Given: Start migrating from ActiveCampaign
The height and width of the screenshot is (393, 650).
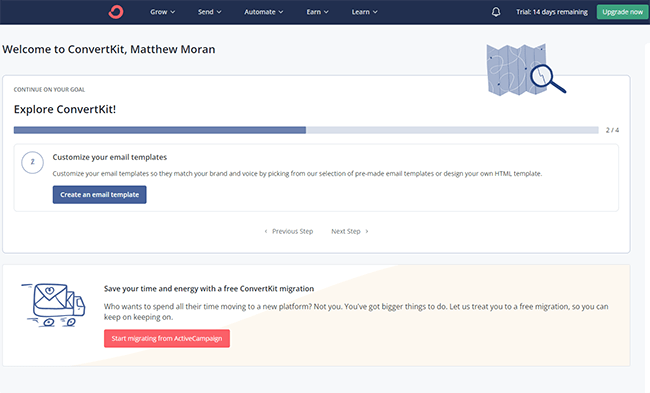Looking at the screenshot, I should (x=167, y=338).
